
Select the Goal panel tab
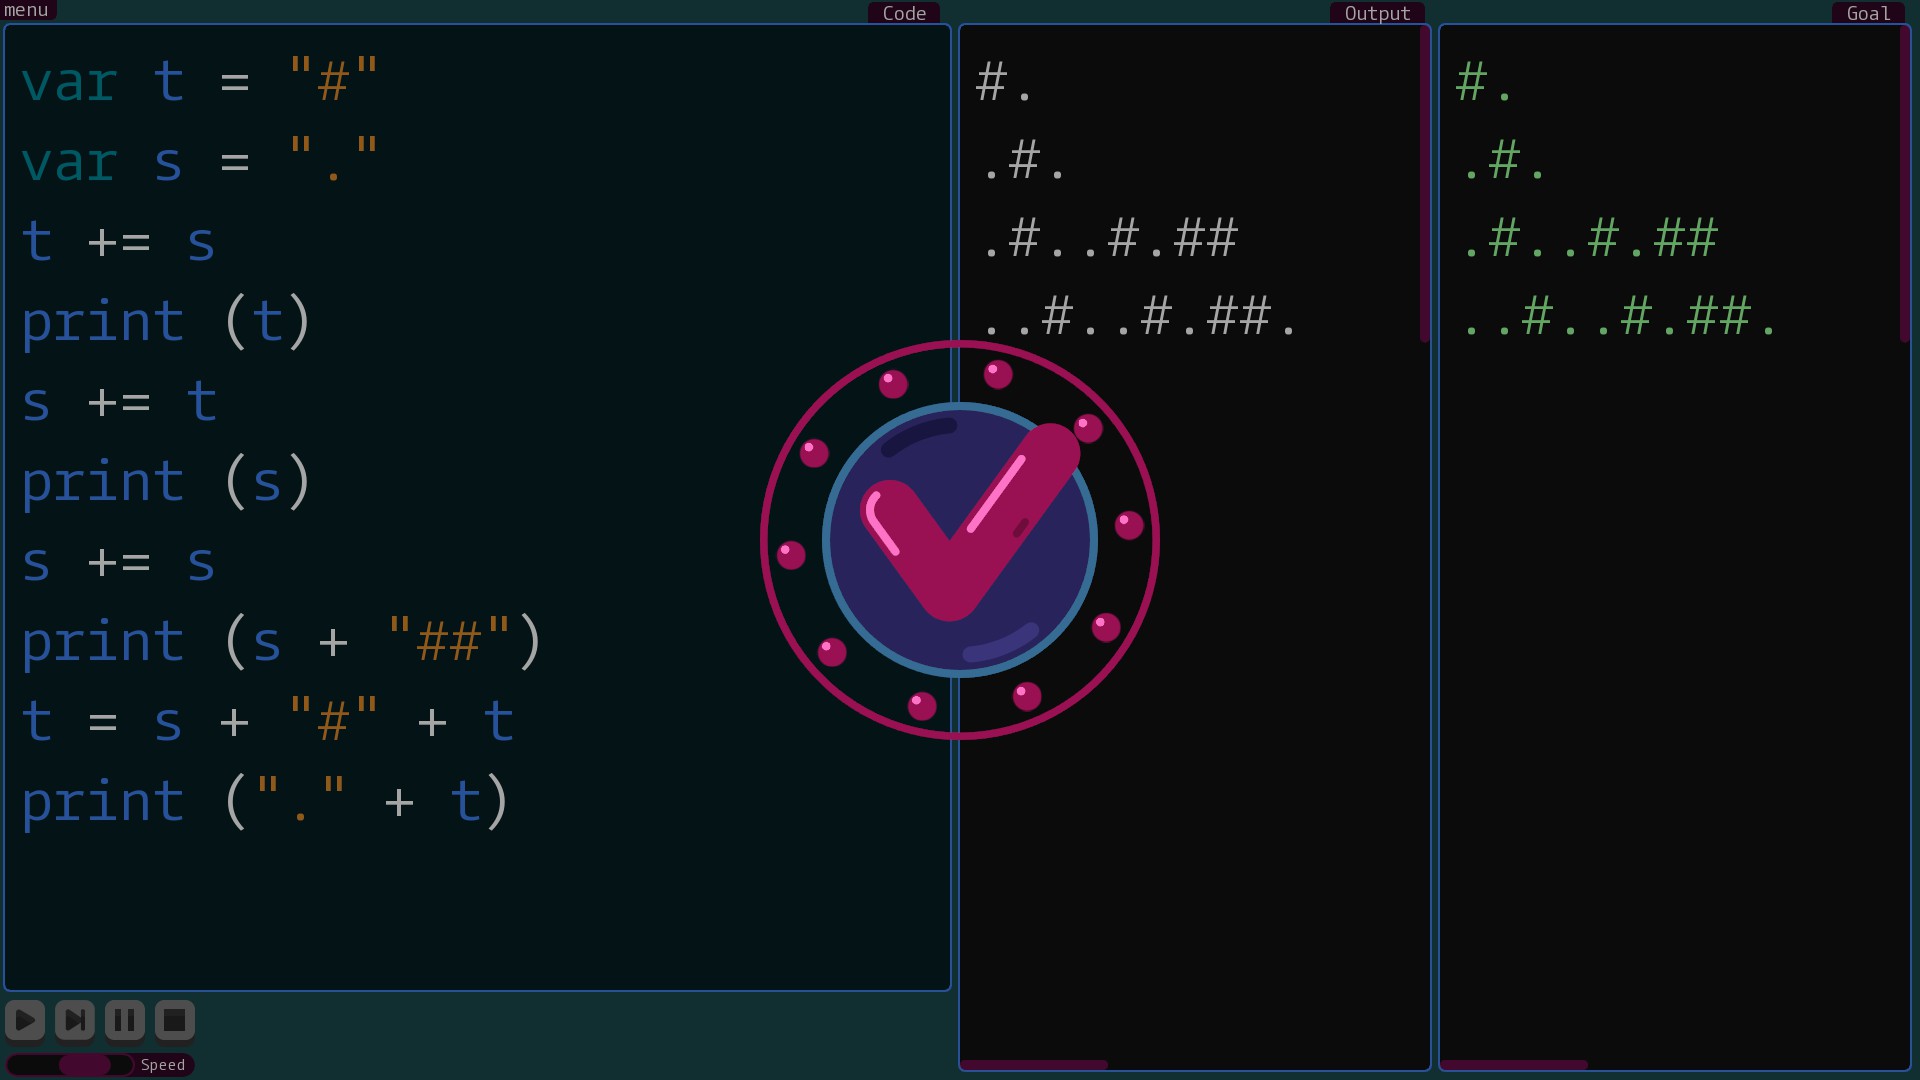click(x=1868, y=13)
